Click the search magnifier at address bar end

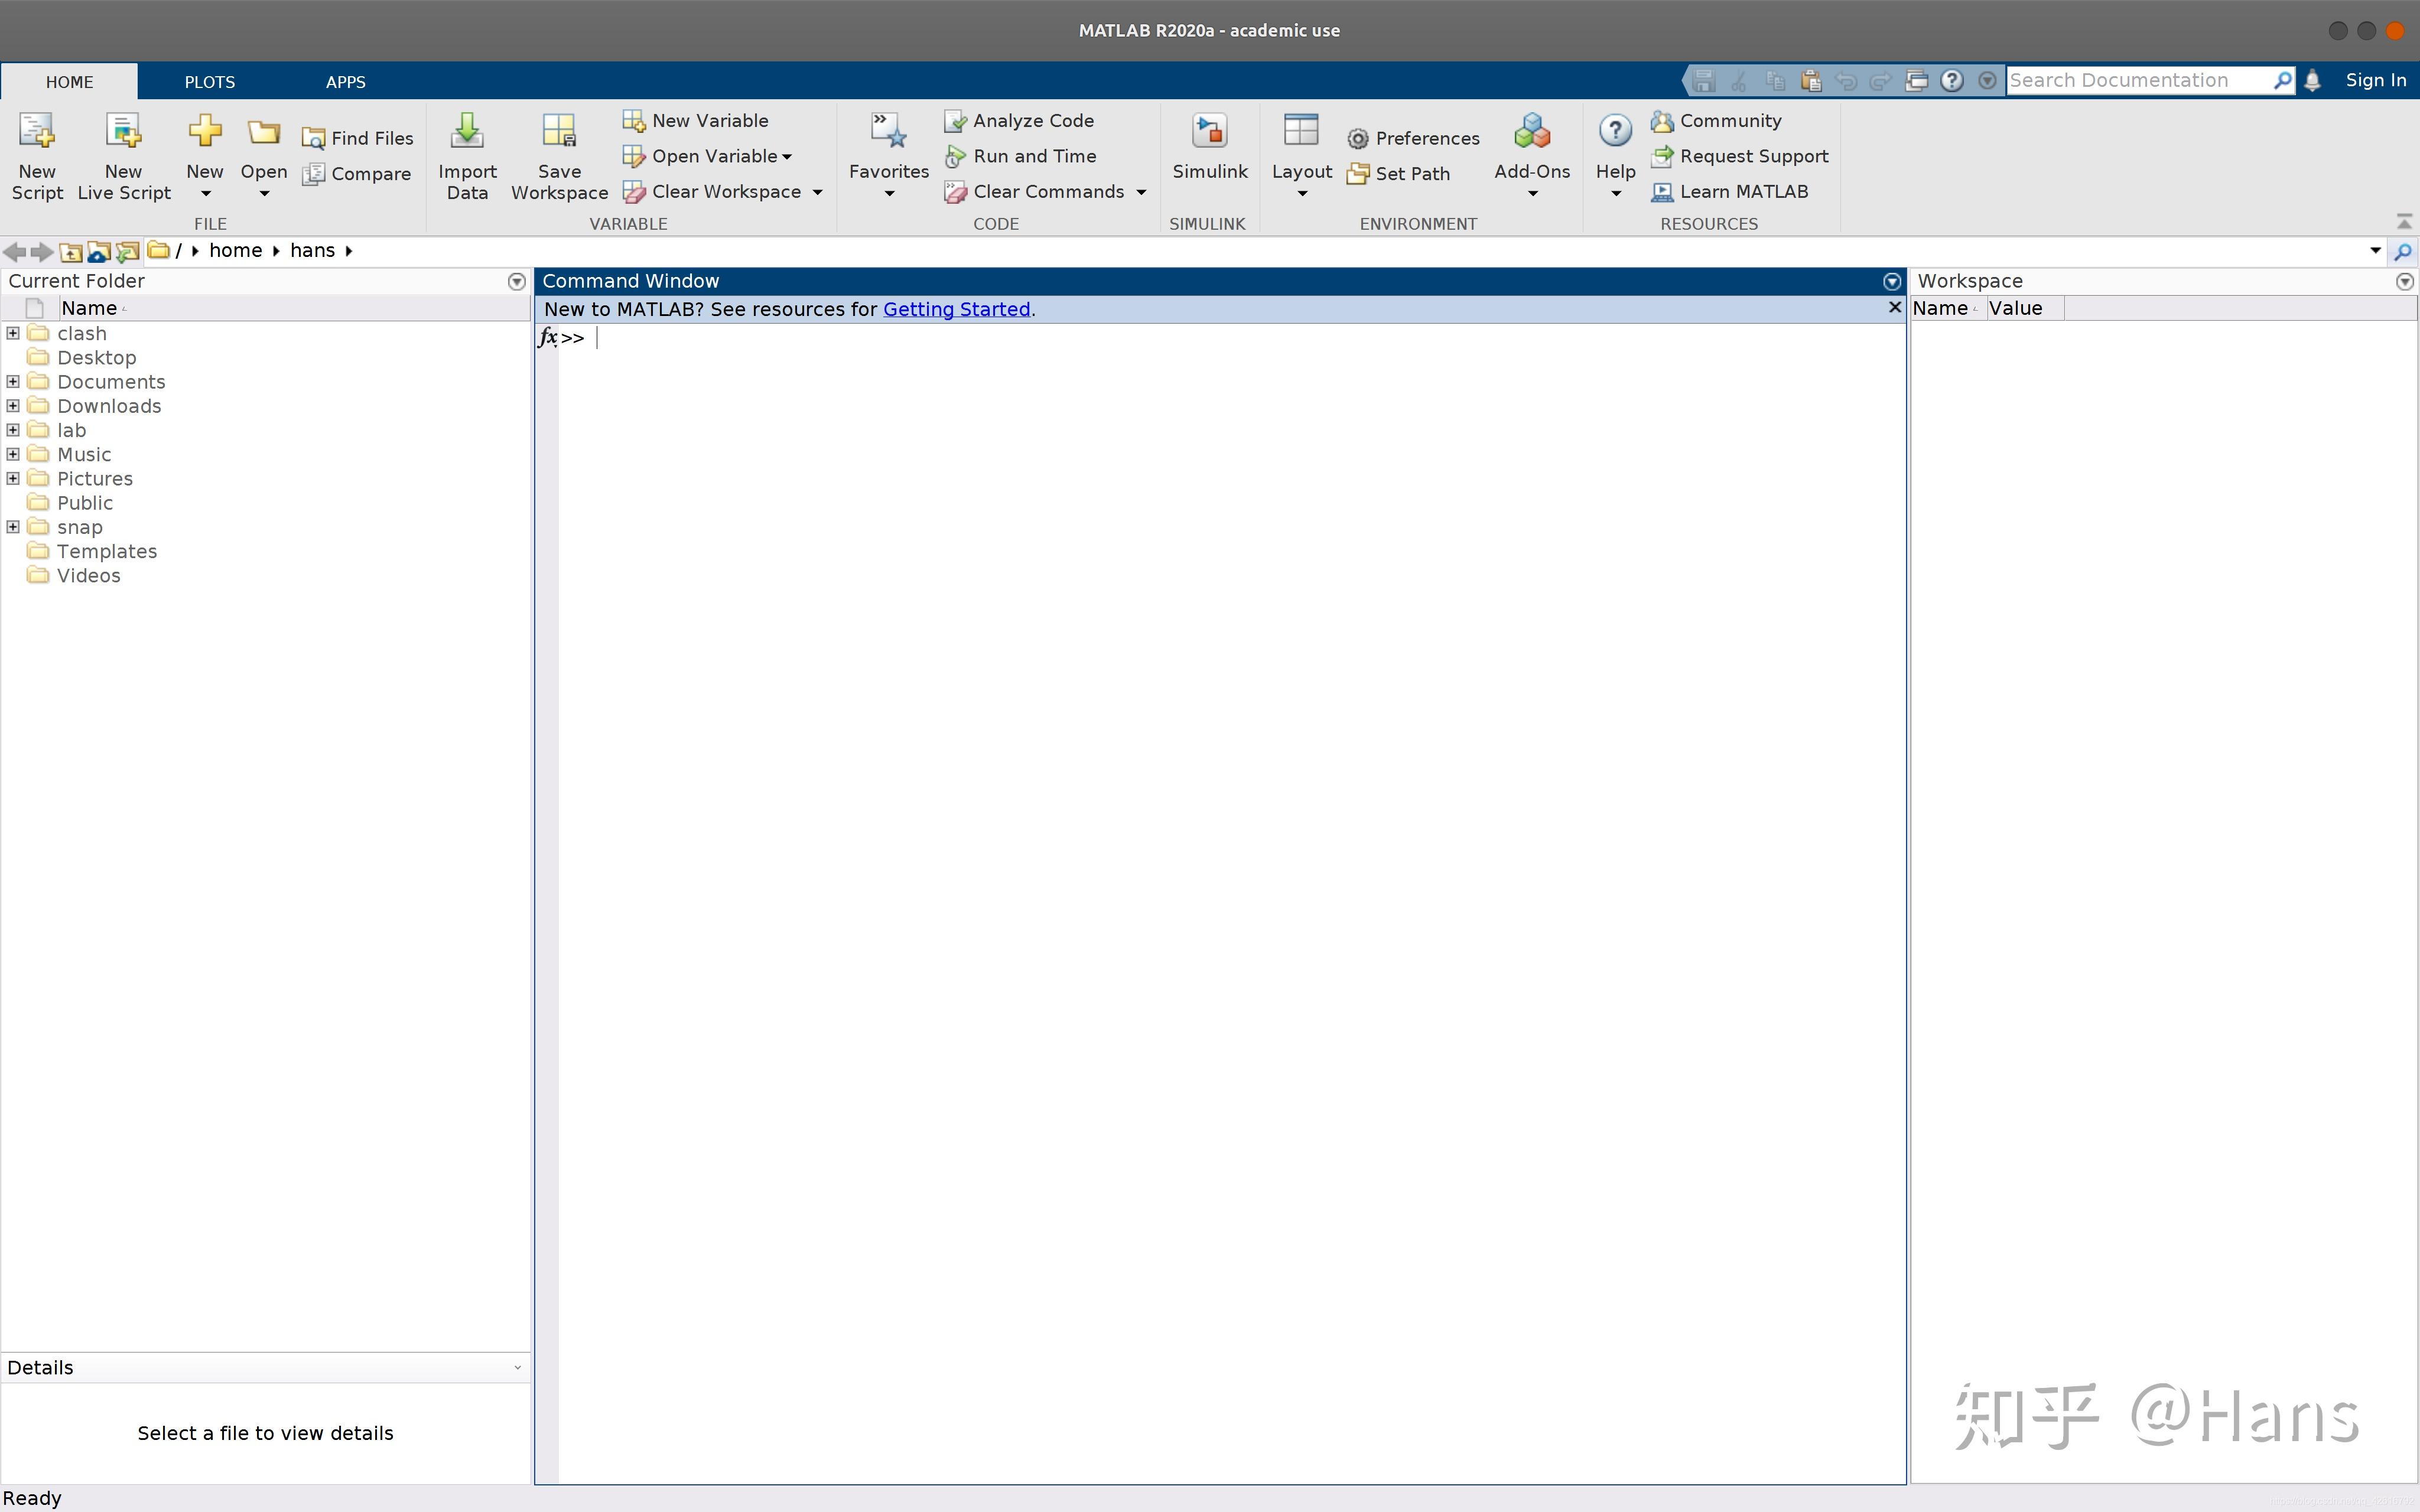tap(2403, 251)
